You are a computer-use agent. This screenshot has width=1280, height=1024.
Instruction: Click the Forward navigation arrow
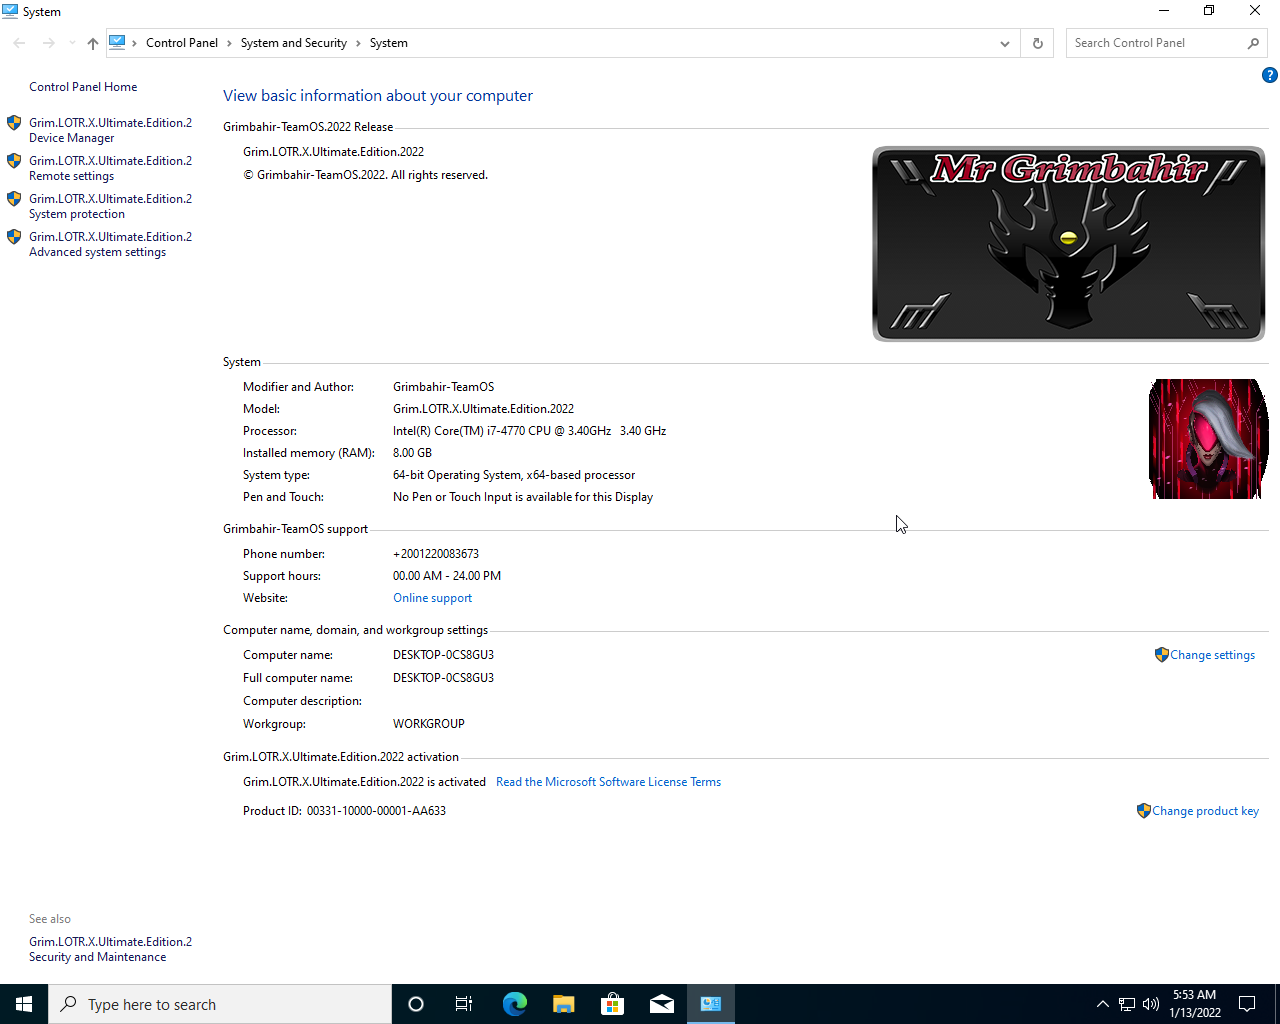point(48,43)
